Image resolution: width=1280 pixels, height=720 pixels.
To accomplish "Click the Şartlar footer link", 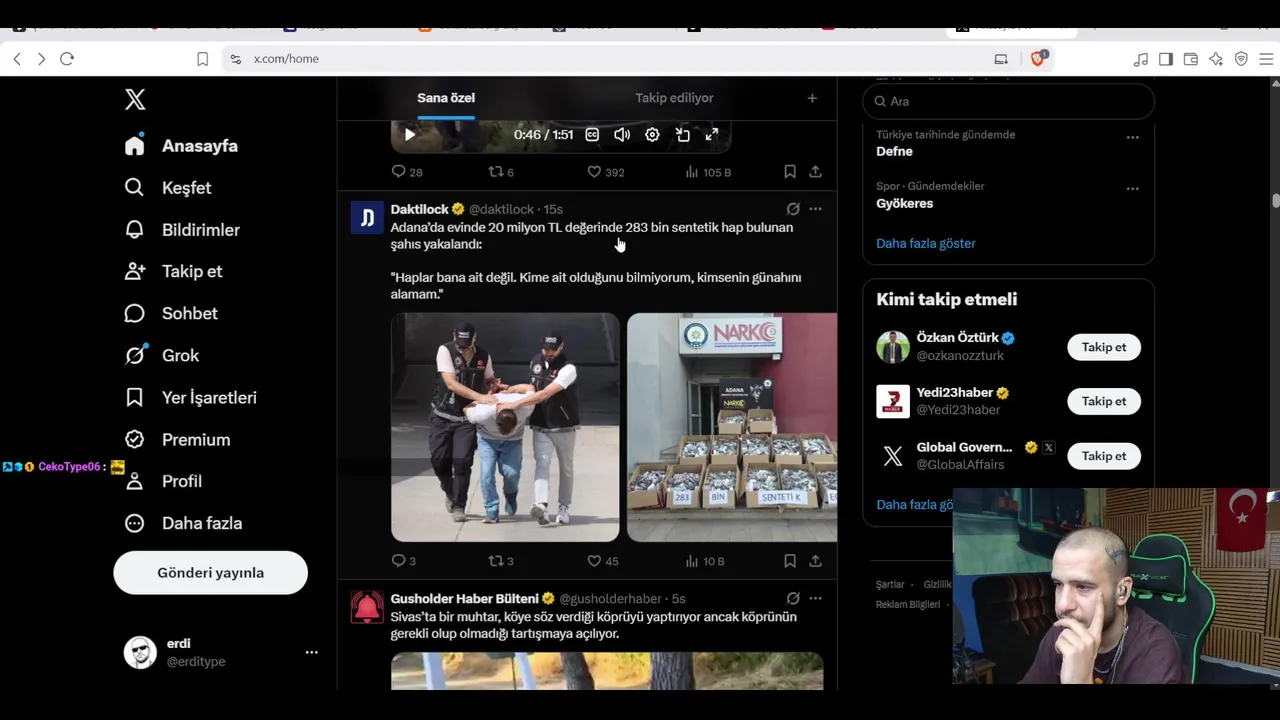I will [x=890, y=585].
